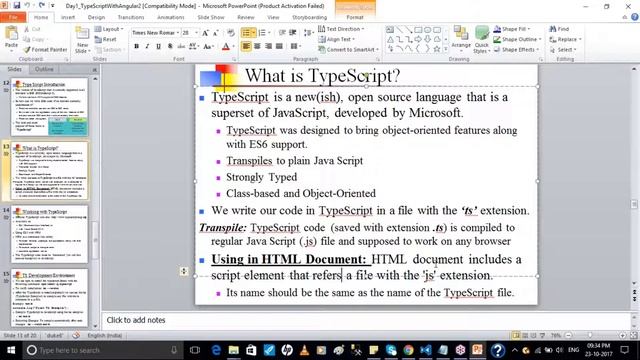Screen dimensions: 640x360
Task: Open the Font name combo box
Action: point(155,33)
